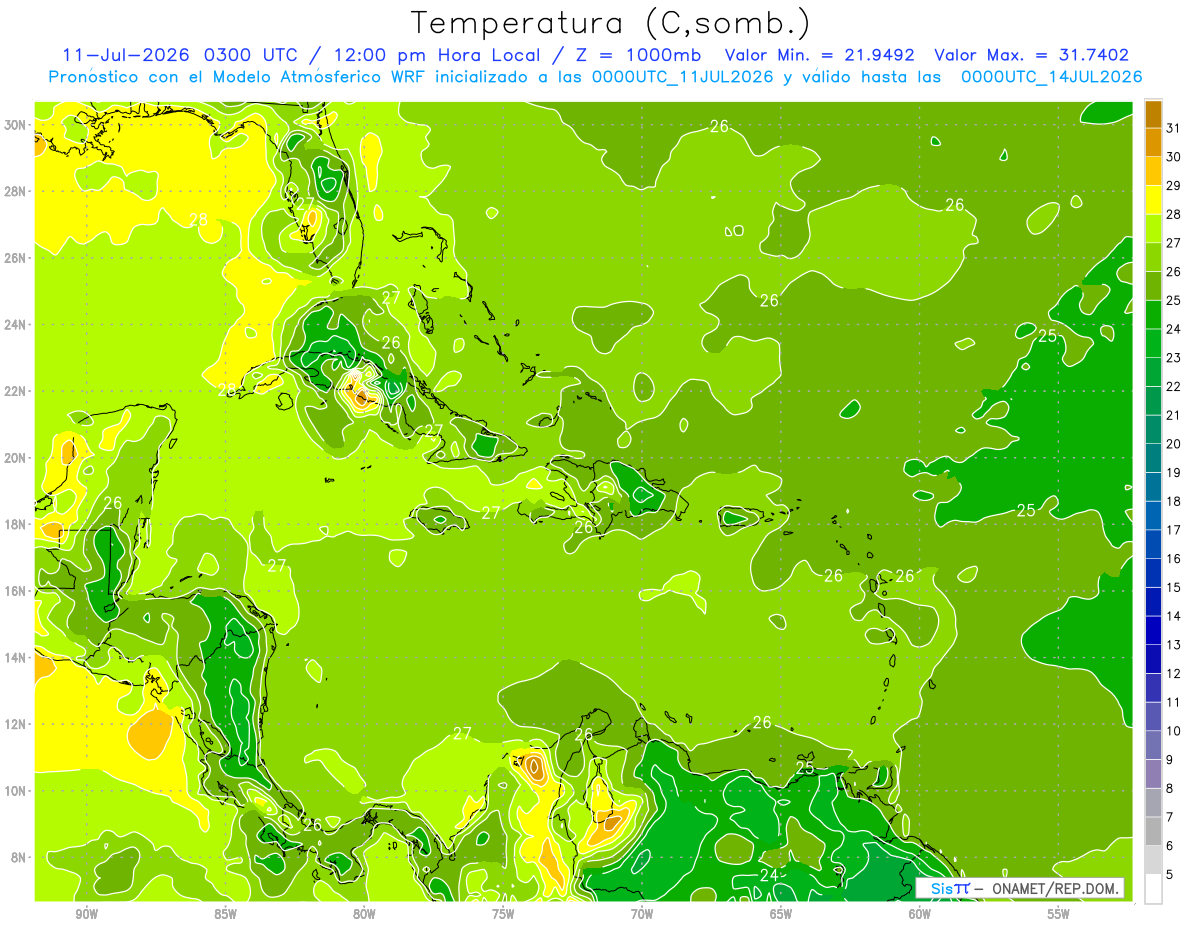Click the '65W' longitude axis label

pyautogui.click(x=781, y=914)
